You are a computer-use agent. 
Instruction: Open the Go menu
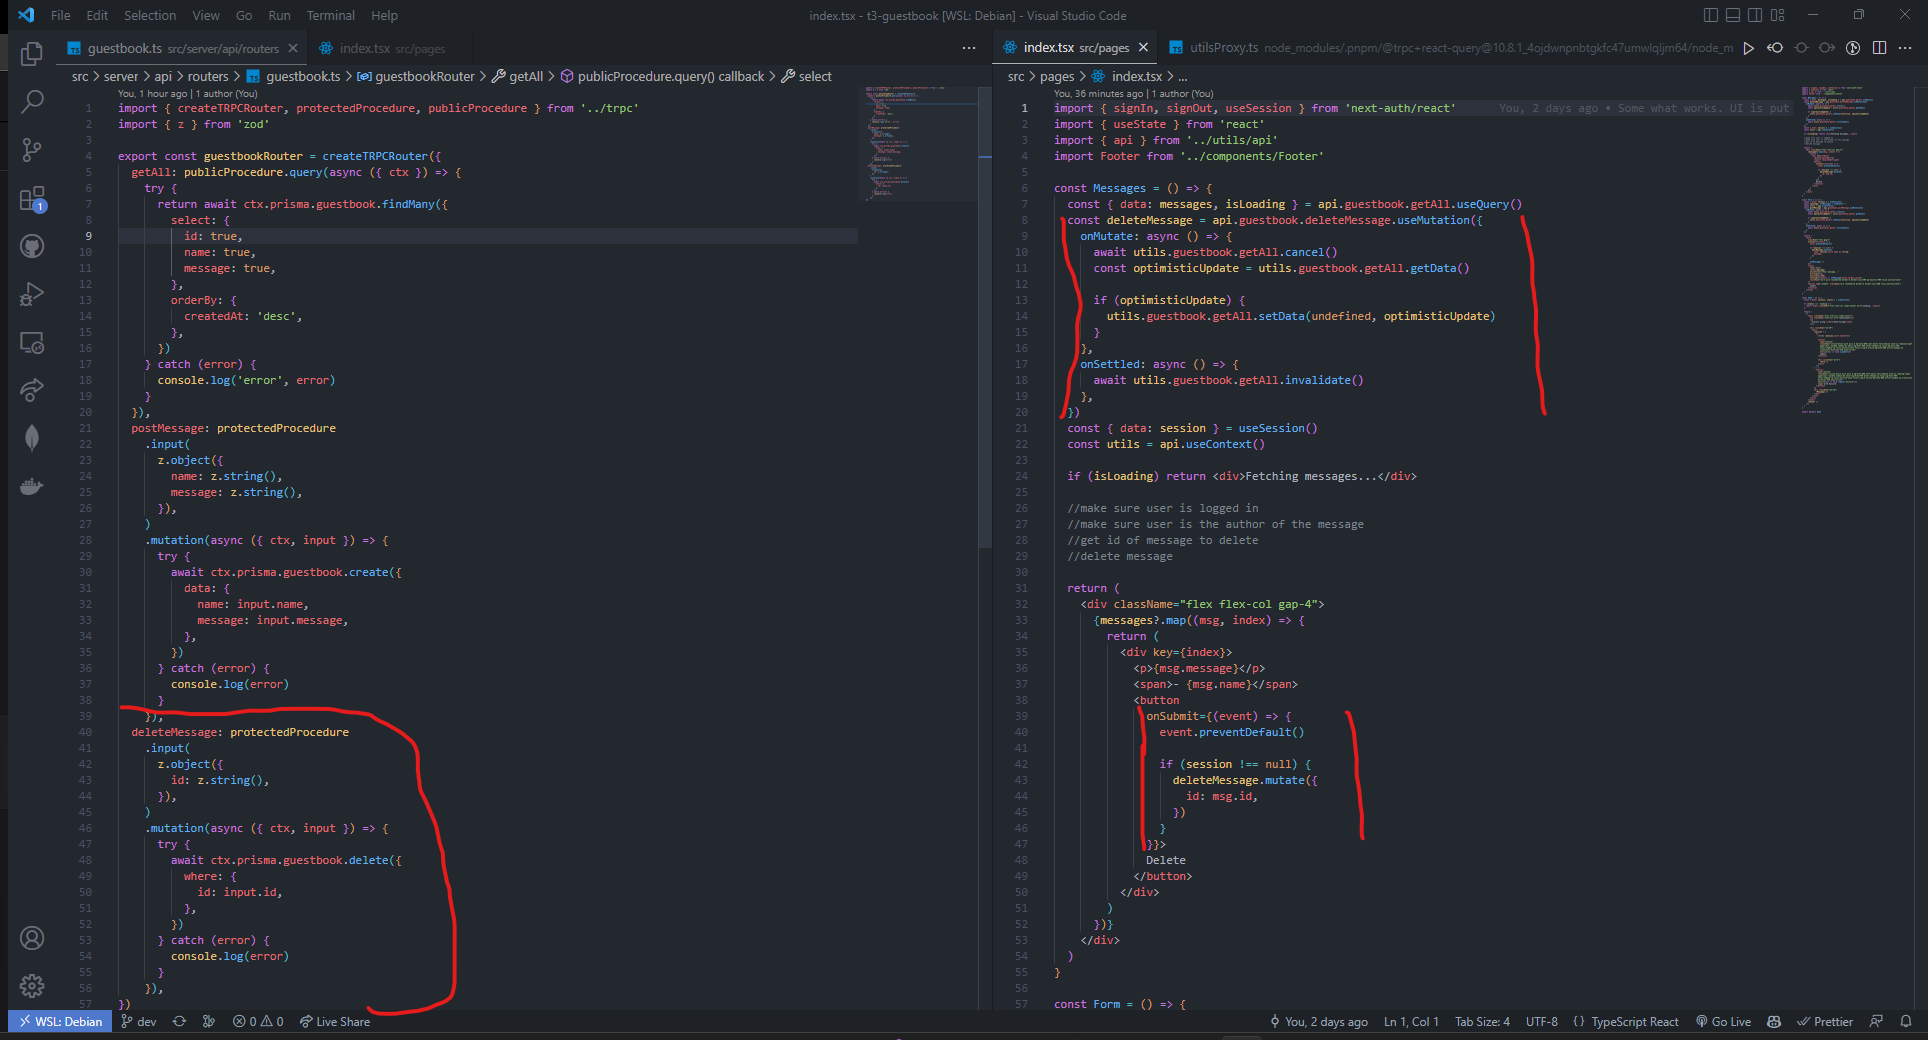point(244,15)
